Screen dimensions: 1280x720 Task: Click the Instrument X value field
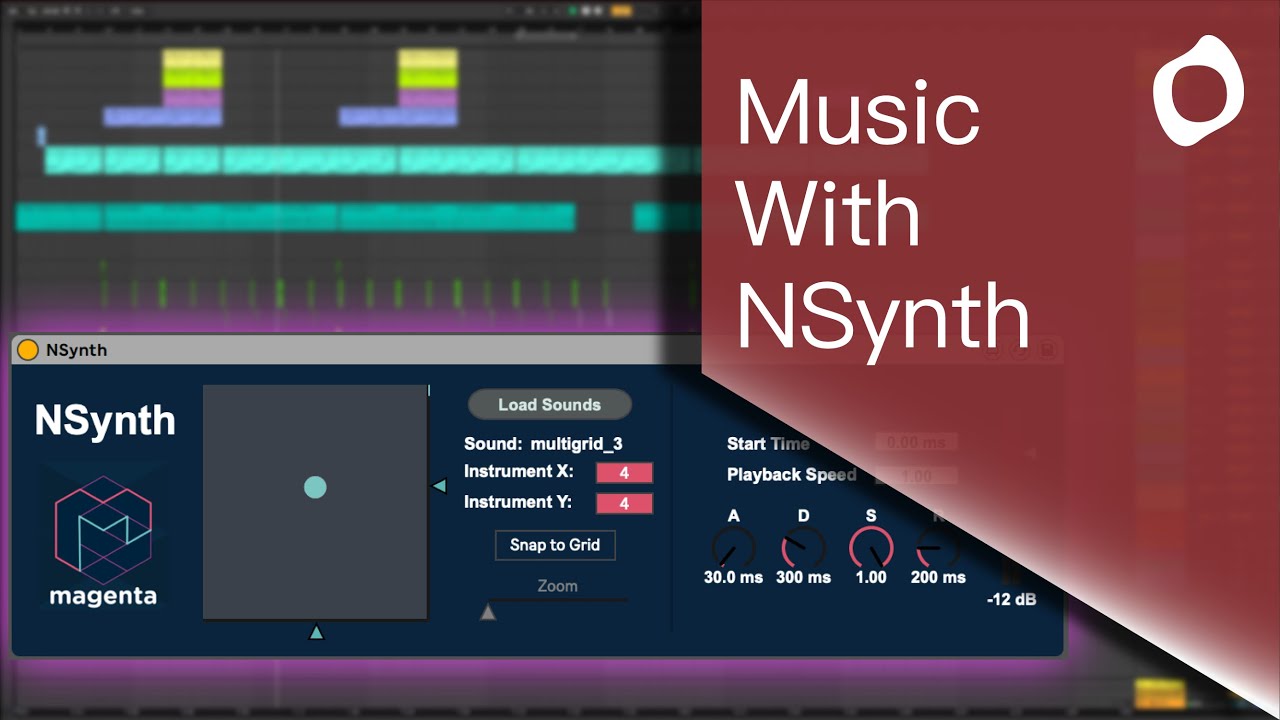[x=624, y=473]
